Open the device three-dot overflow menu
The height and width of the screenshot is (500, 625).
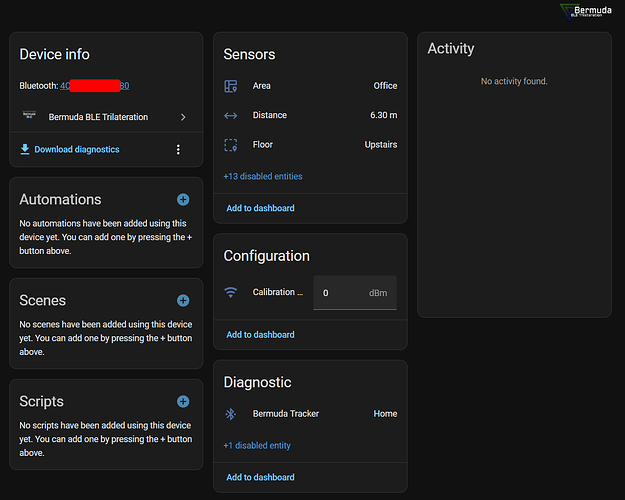pyautogui.click(x=178, y=150)
